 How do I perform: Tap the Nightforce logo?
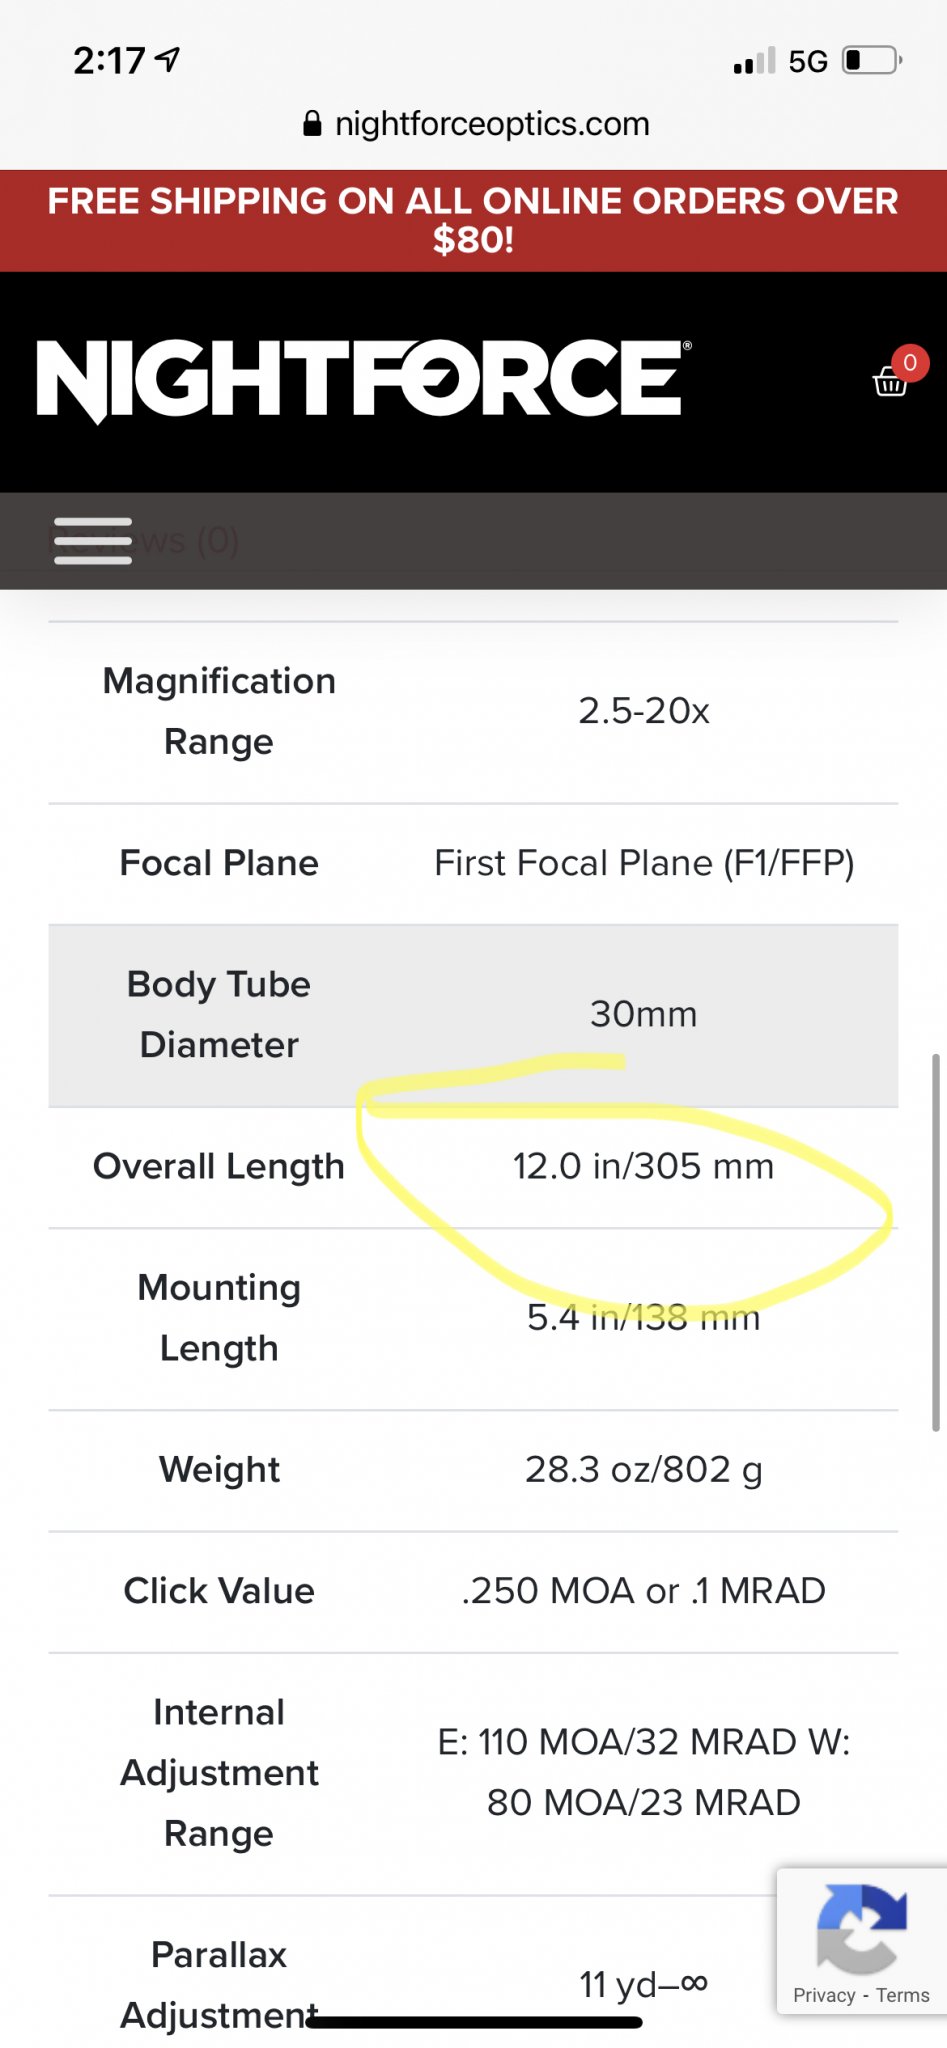[360, 379]
